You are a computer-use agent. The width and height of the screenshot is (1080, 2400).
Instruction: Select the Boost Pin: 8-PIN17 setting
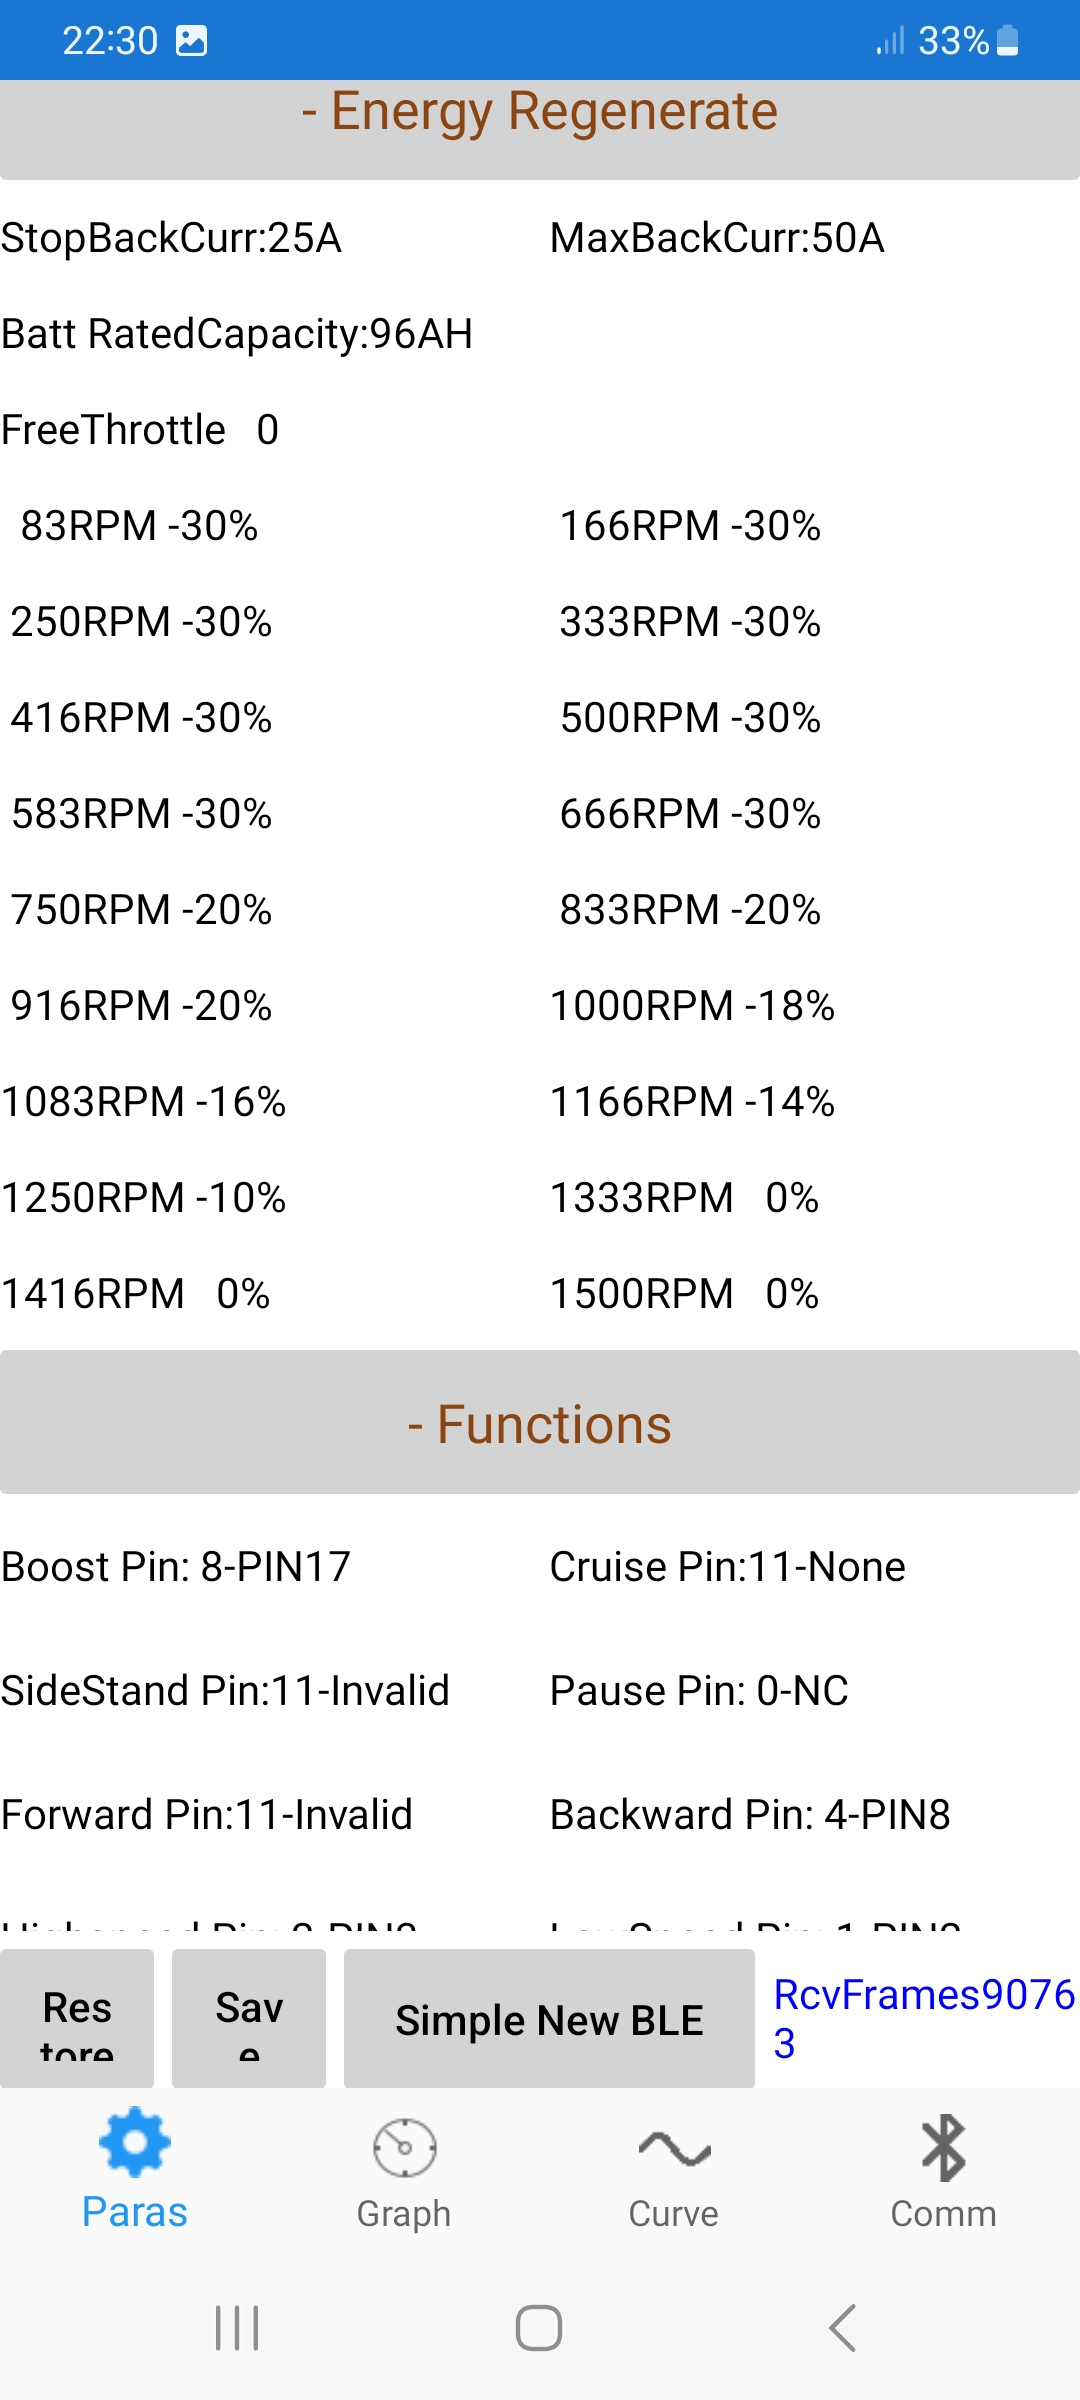coord(176,1567)
